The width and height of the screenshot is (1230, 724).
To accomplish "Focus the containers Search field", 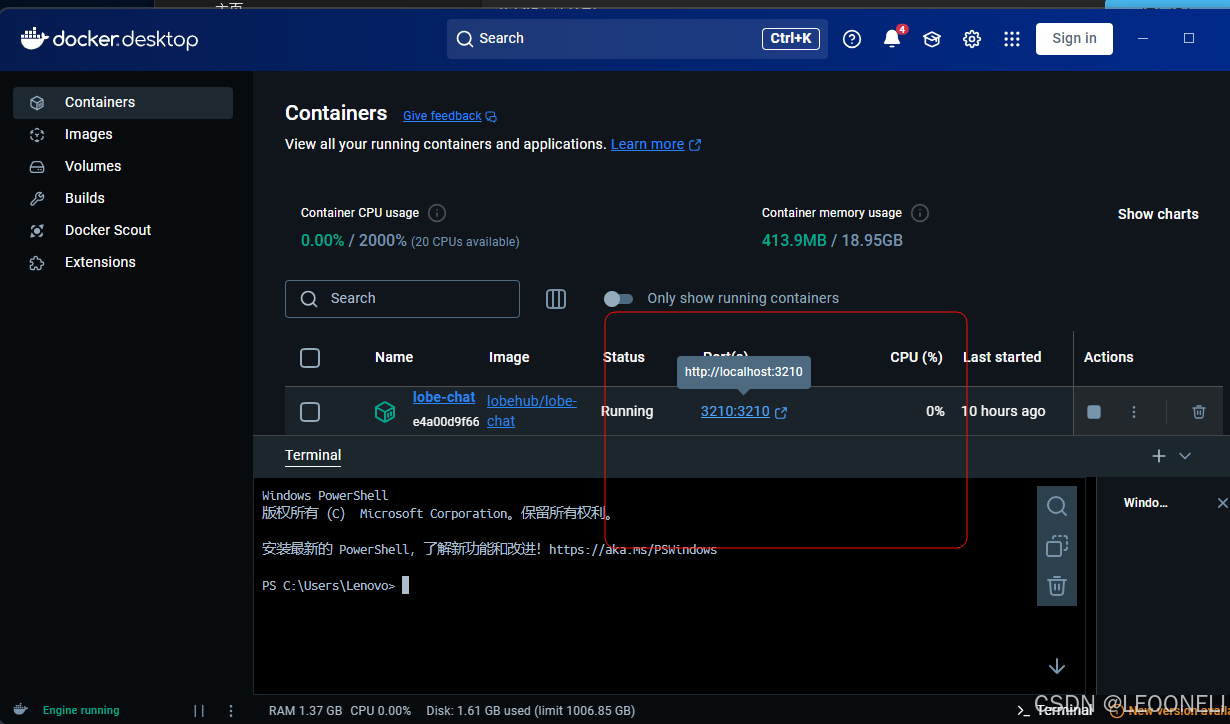I will pyautogui.click(x=402, y=298).
